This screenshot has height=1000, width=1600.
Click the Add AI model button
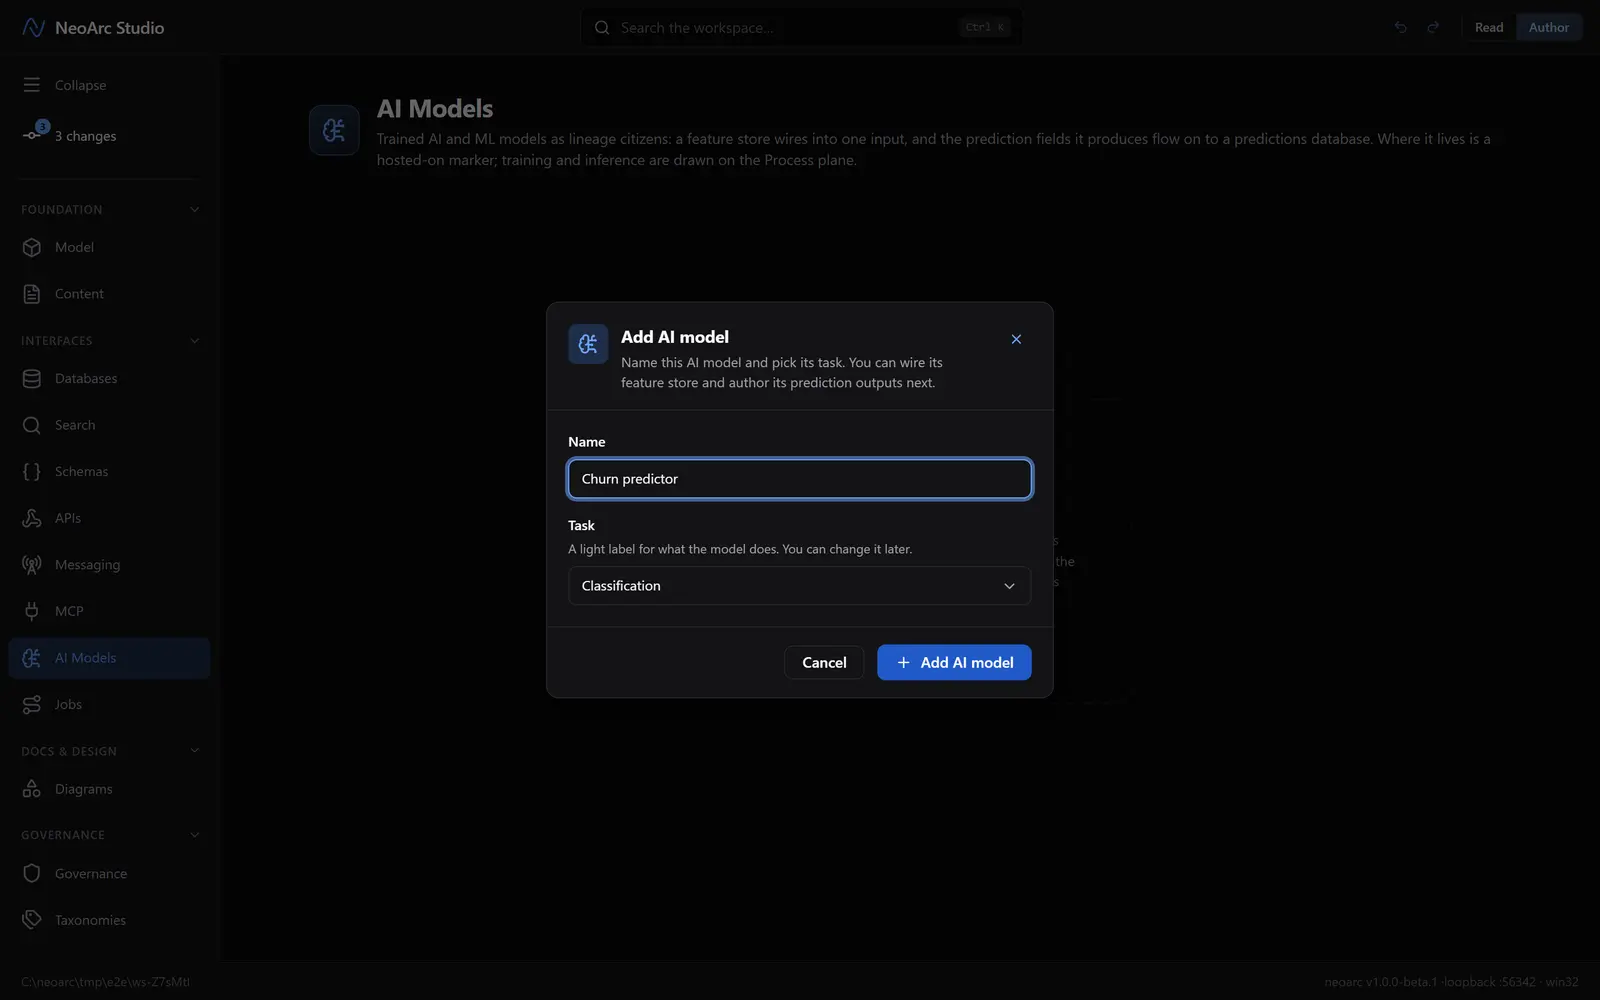point(954,662)
